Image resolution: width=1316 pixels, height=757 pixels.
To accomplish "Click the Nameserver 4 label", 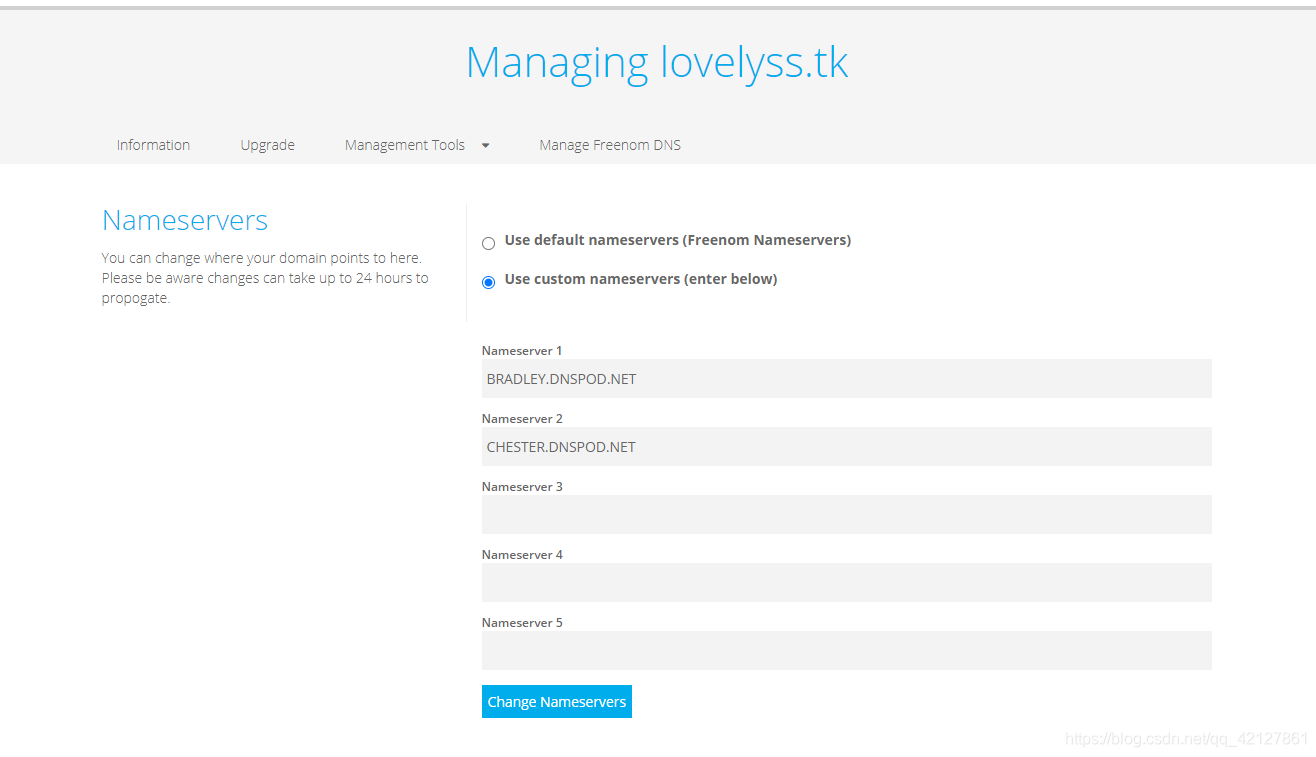I will point(522,555).
